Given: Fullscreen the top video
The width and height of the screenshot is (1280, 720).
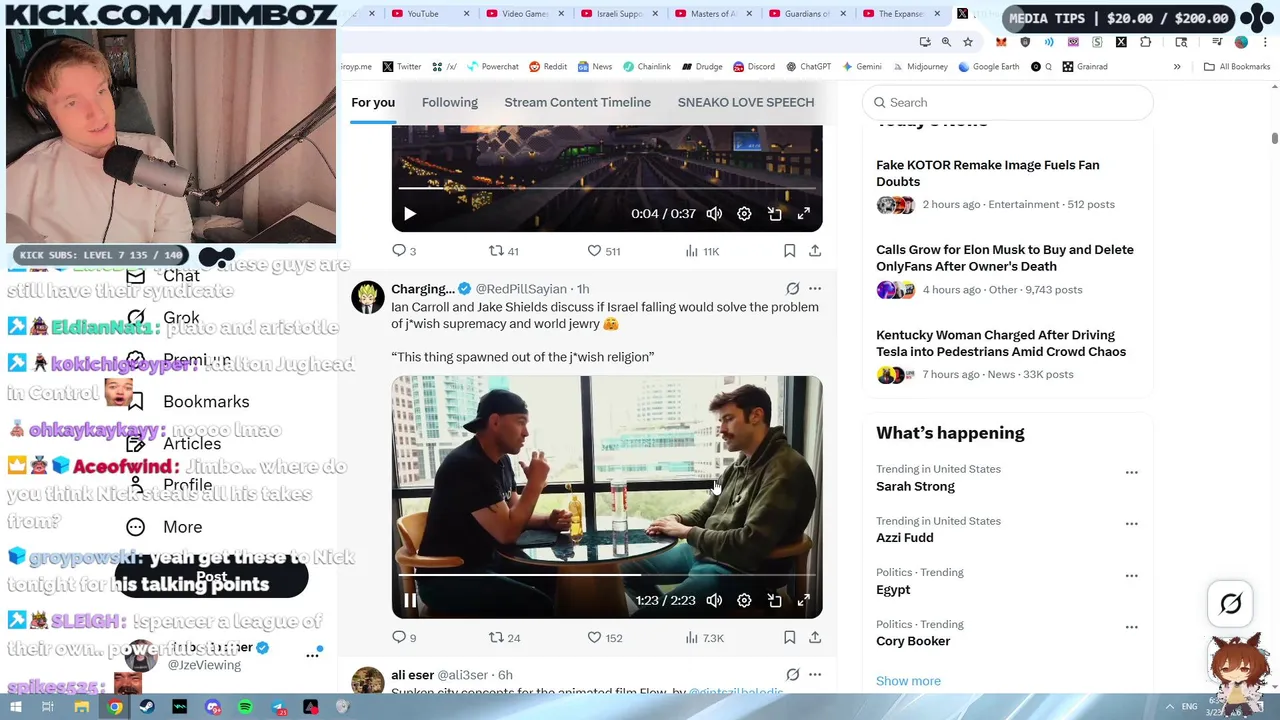Looking at the screenshot, I should pyautogui.click(x=804, y=213).
